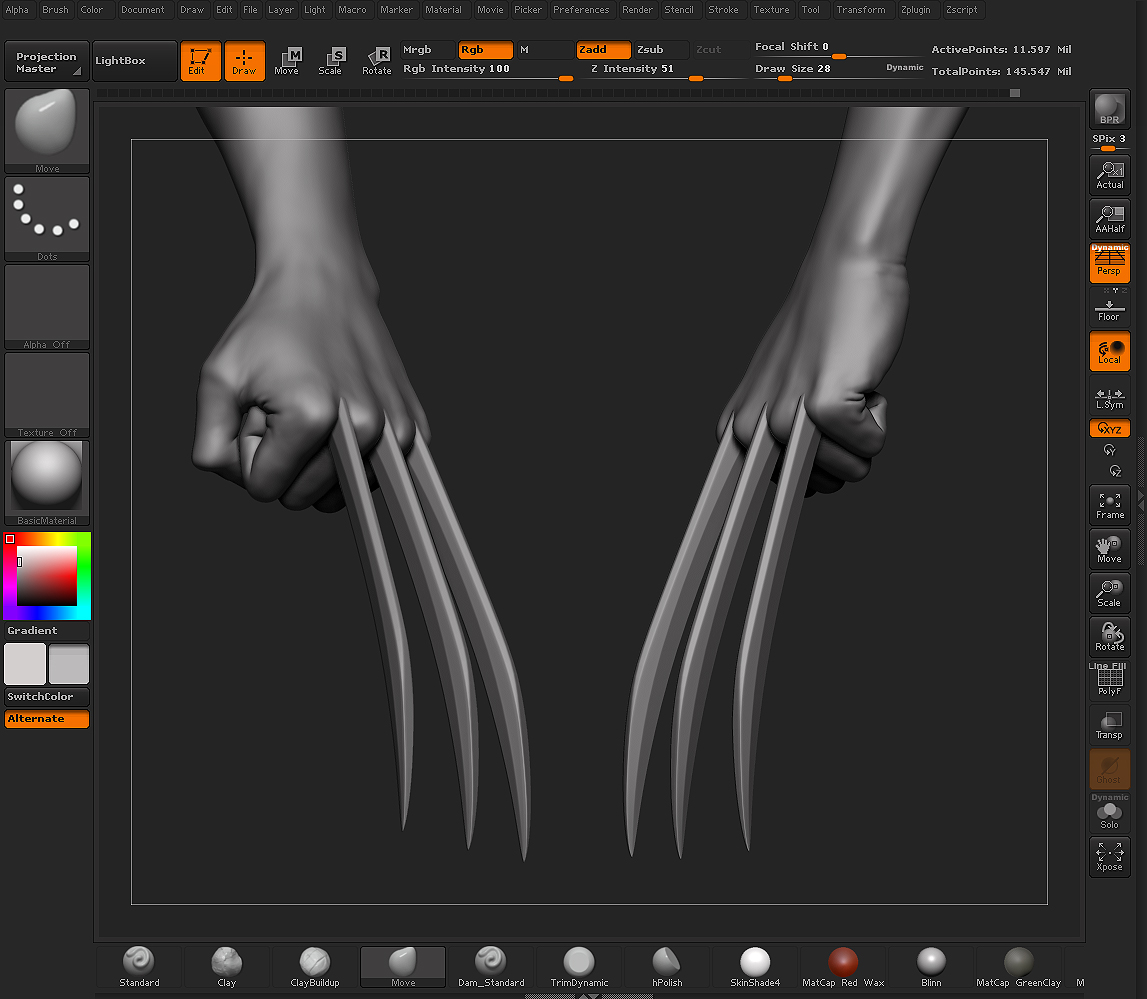Select the secondary color swatch

[69, 664]
